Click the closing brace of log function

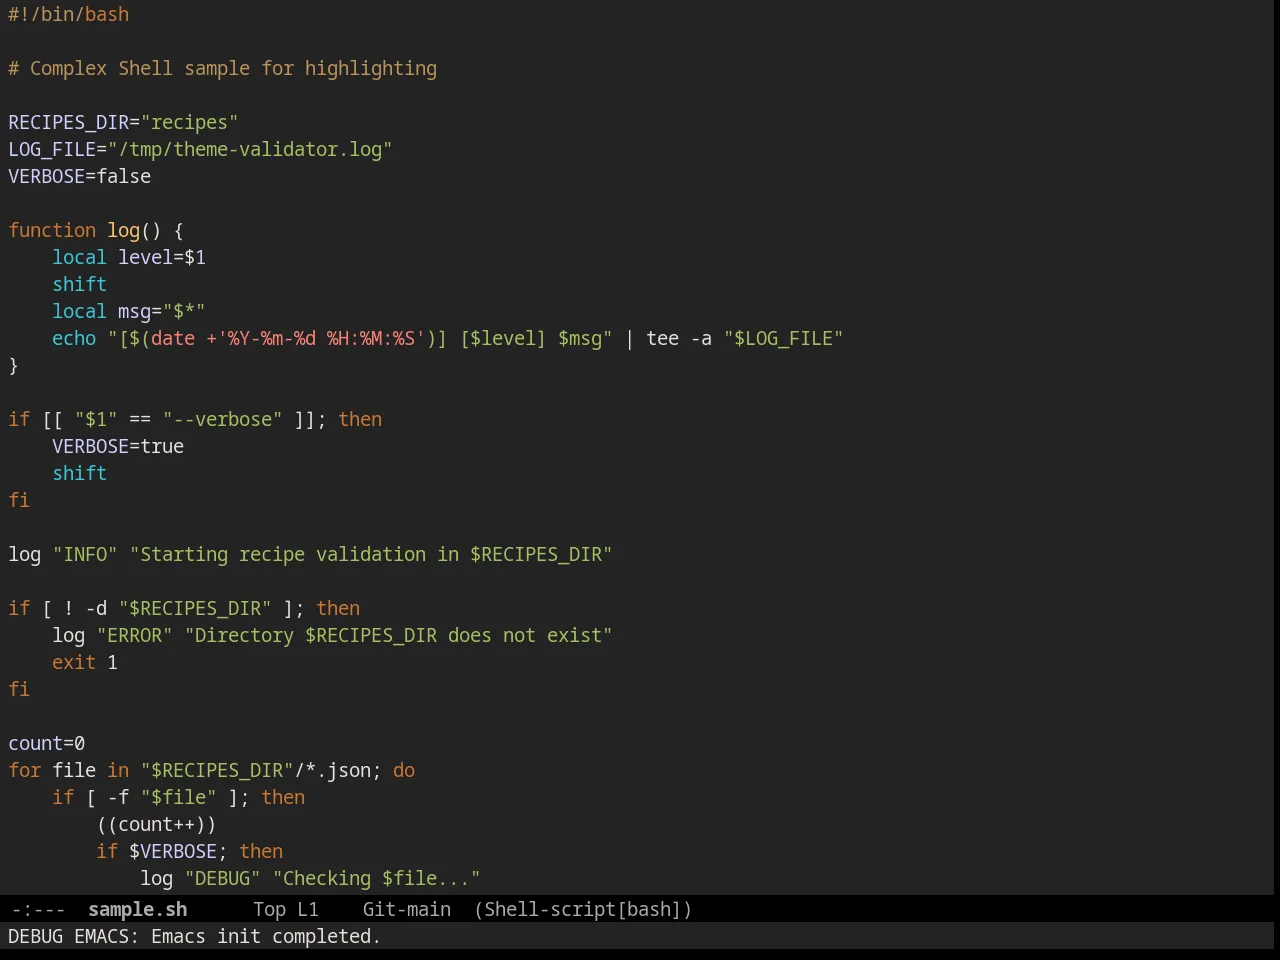(x=13, y=365)
